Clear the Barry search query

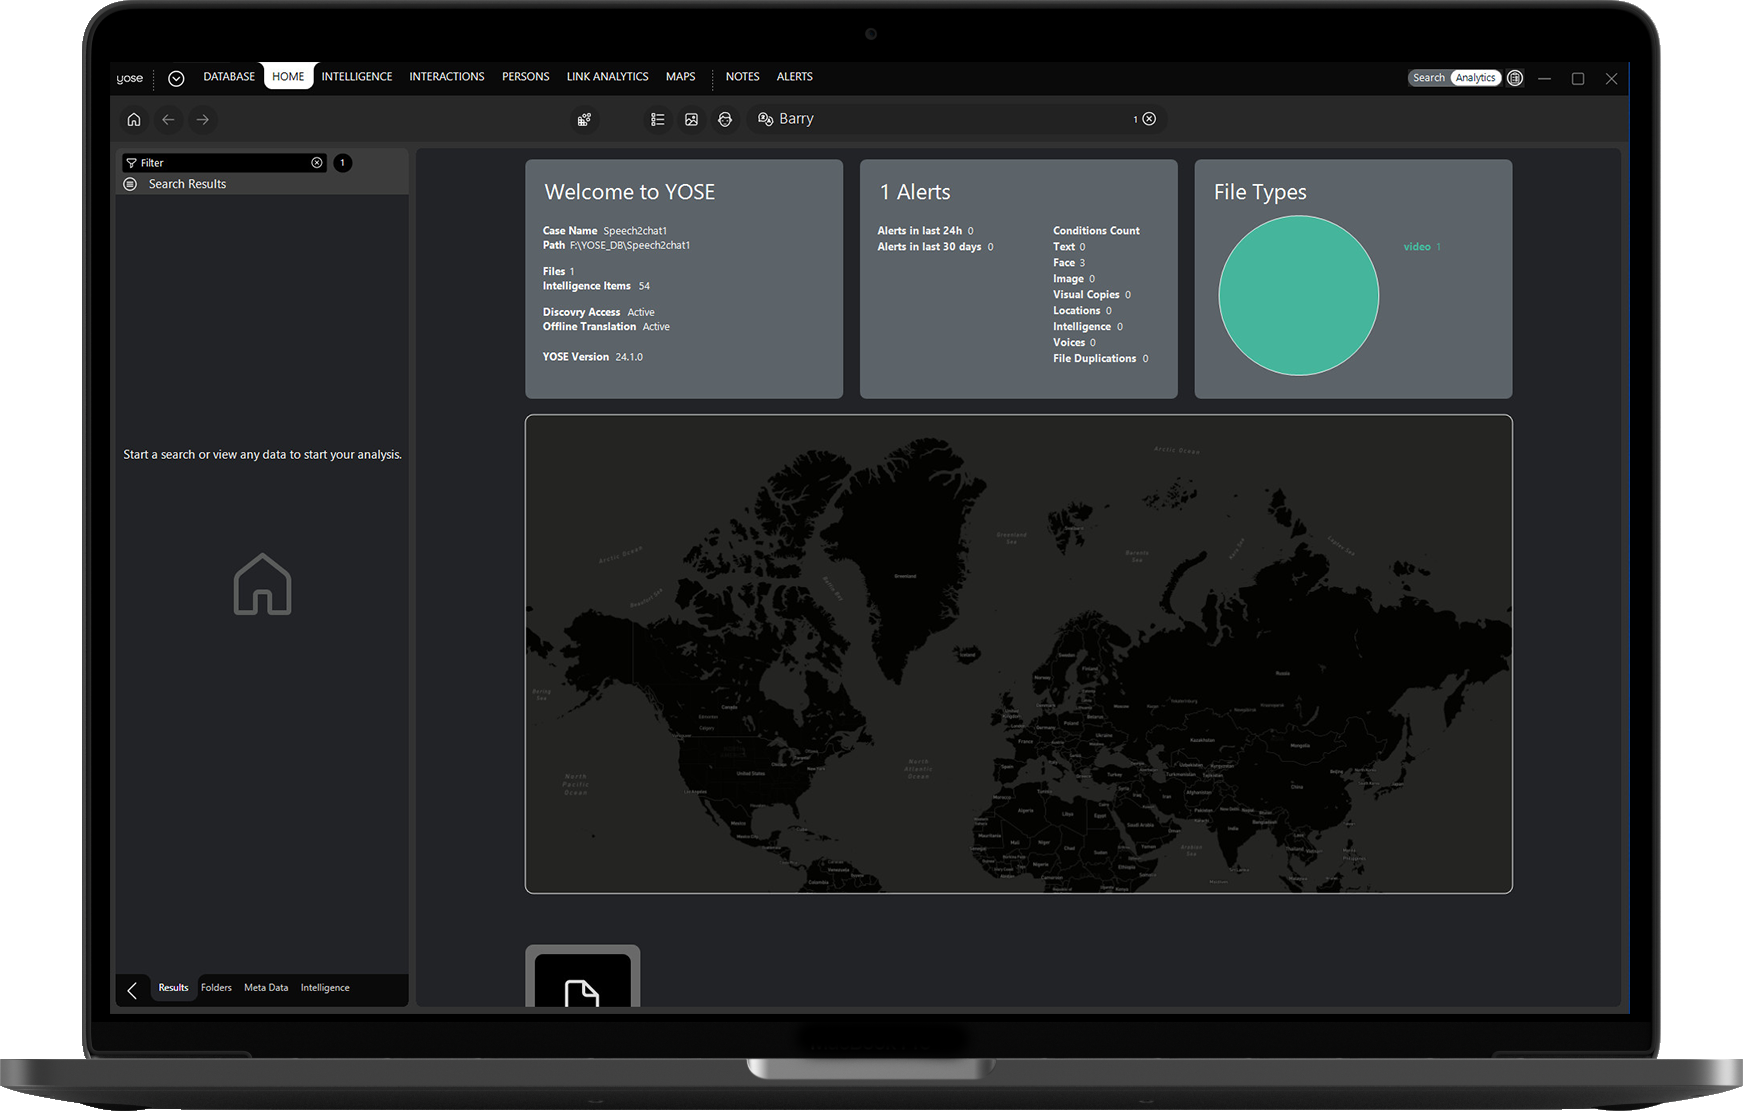click(1149, 119)
